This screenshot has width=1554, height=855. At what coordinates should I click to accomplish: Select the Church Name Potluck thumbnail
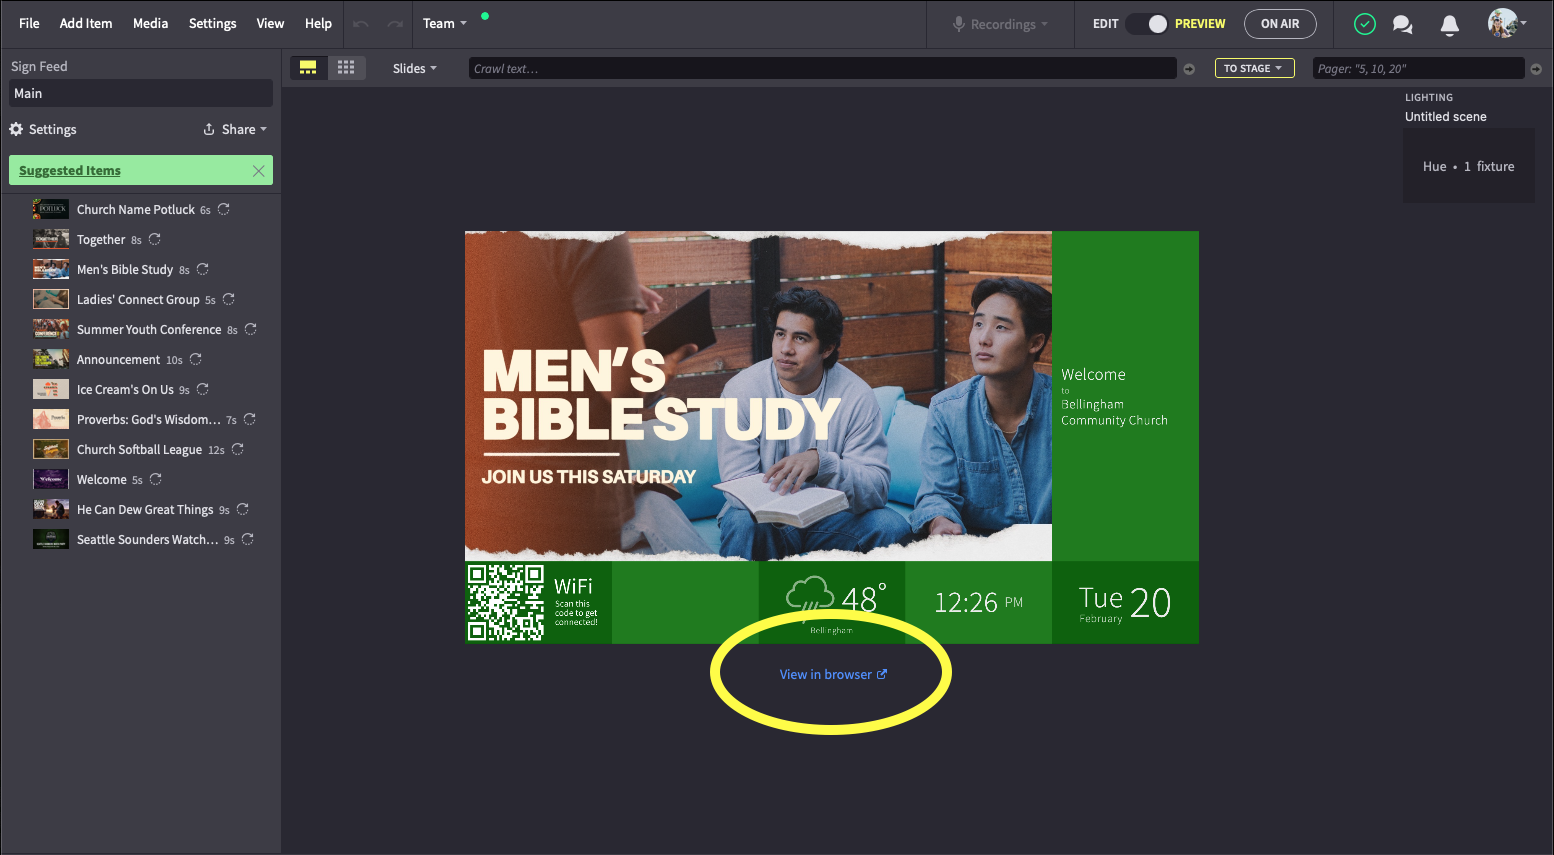click(51, 209)
